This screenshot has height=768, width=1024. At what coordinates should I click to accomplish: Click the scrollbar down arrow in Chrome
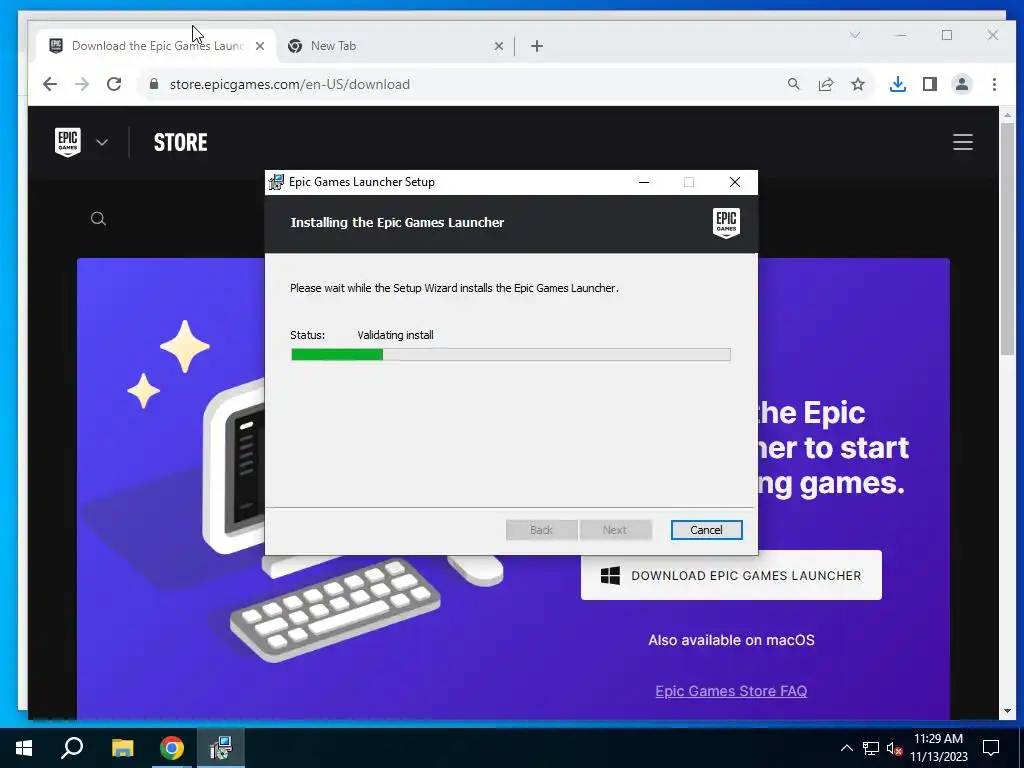tap(1007, 711)
